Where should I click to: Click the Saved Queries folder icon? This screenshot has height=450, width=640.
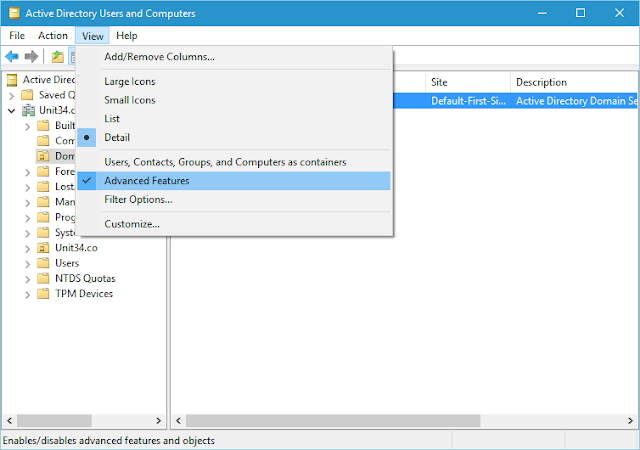pos(27,95)
